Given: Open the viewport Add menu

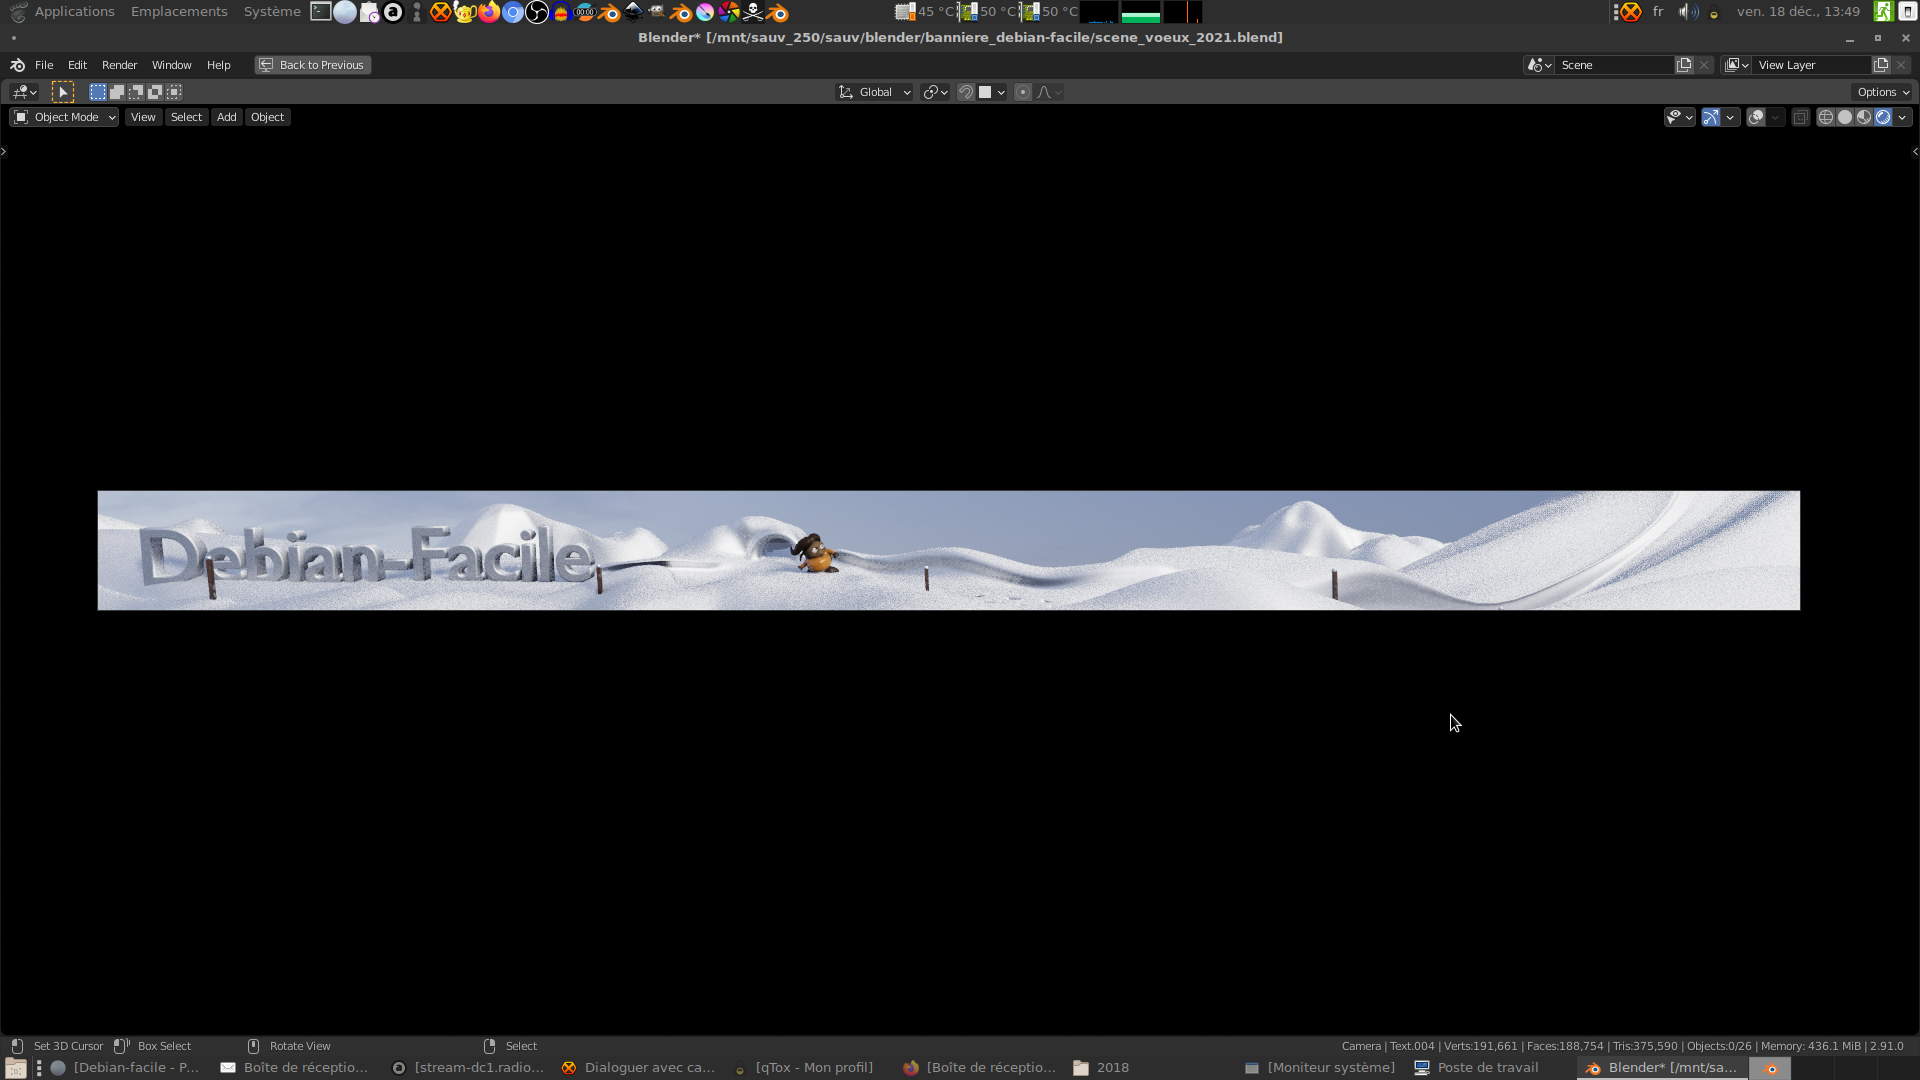Looking at the screenshot, I should pos(227,117).
